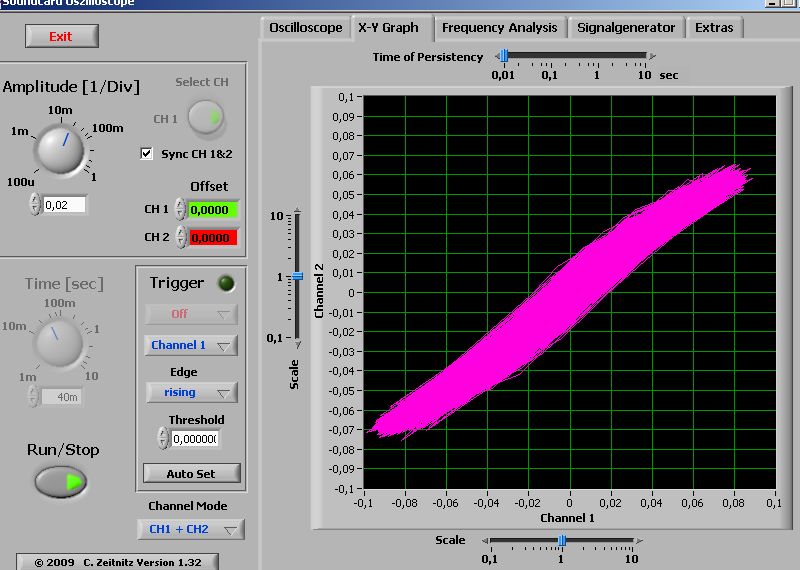Open the trigger mode Off dropdown
This screenshot has width=800, height=570.
point(191,314)
